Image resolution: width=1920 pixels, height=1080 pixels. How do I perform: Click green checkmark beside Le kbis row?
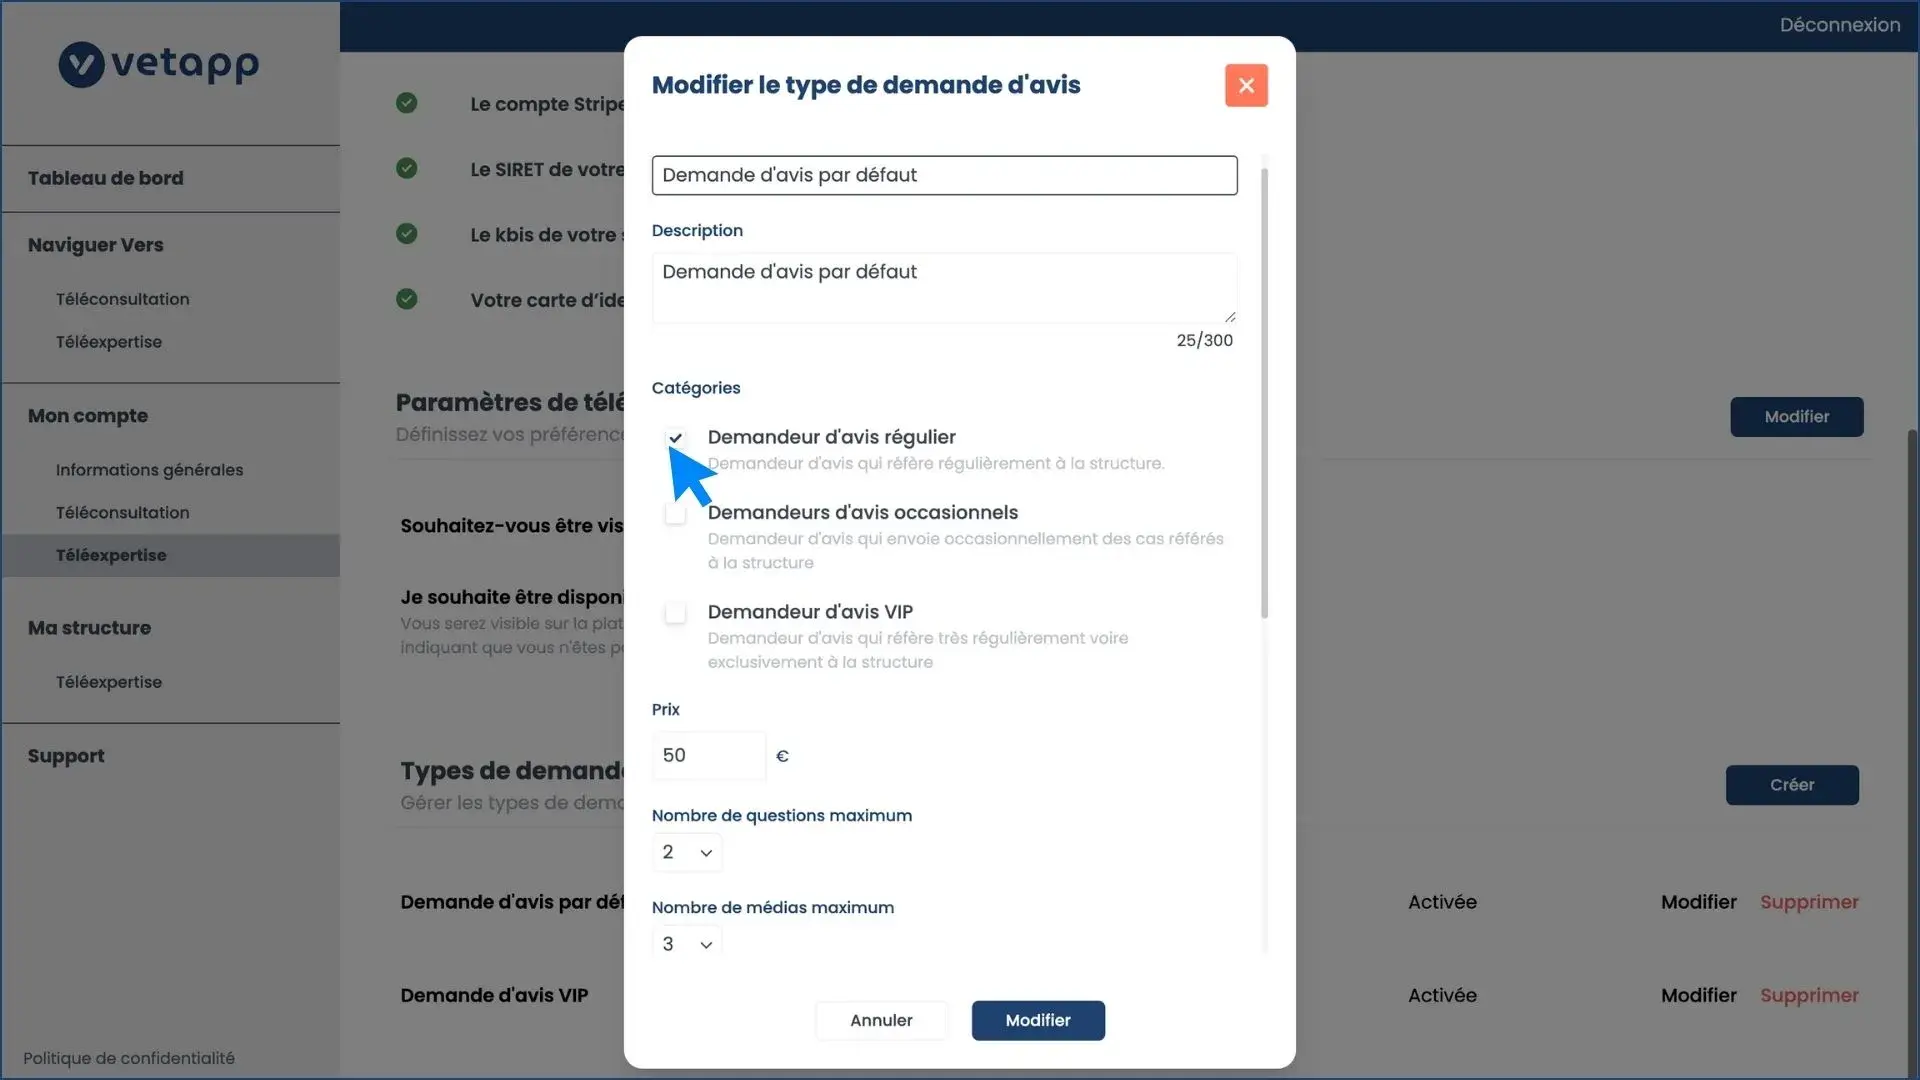tap(406, 234)
